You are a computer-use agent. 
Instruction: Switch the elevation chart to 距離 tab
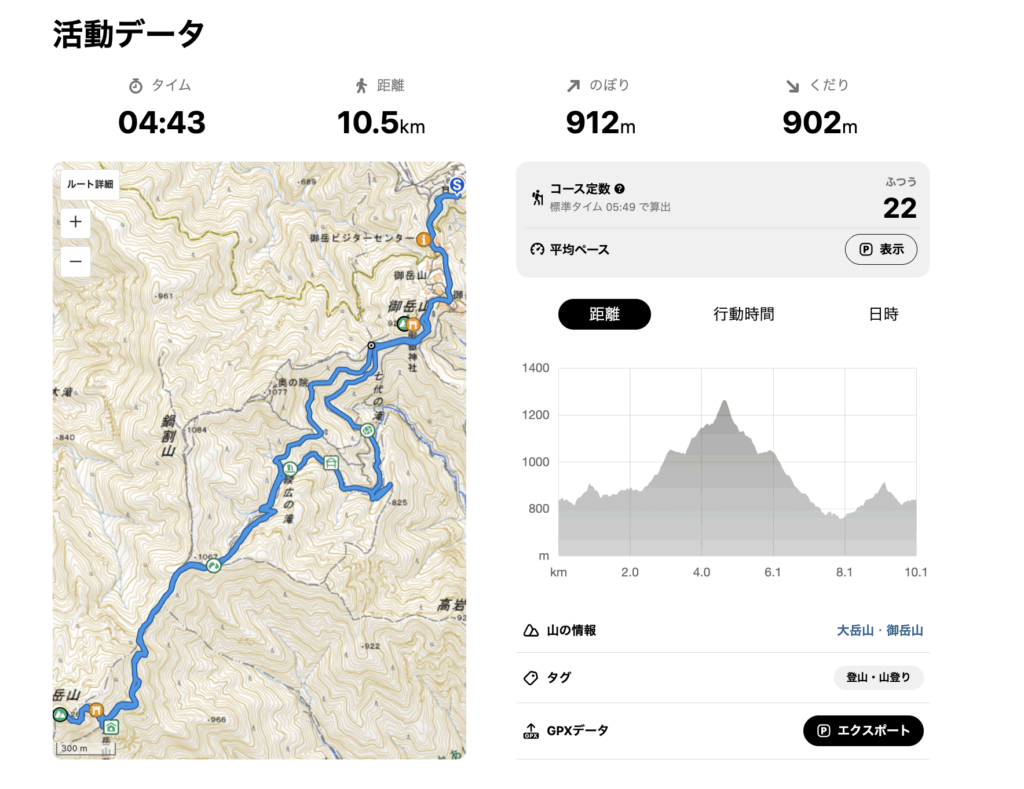604,314
